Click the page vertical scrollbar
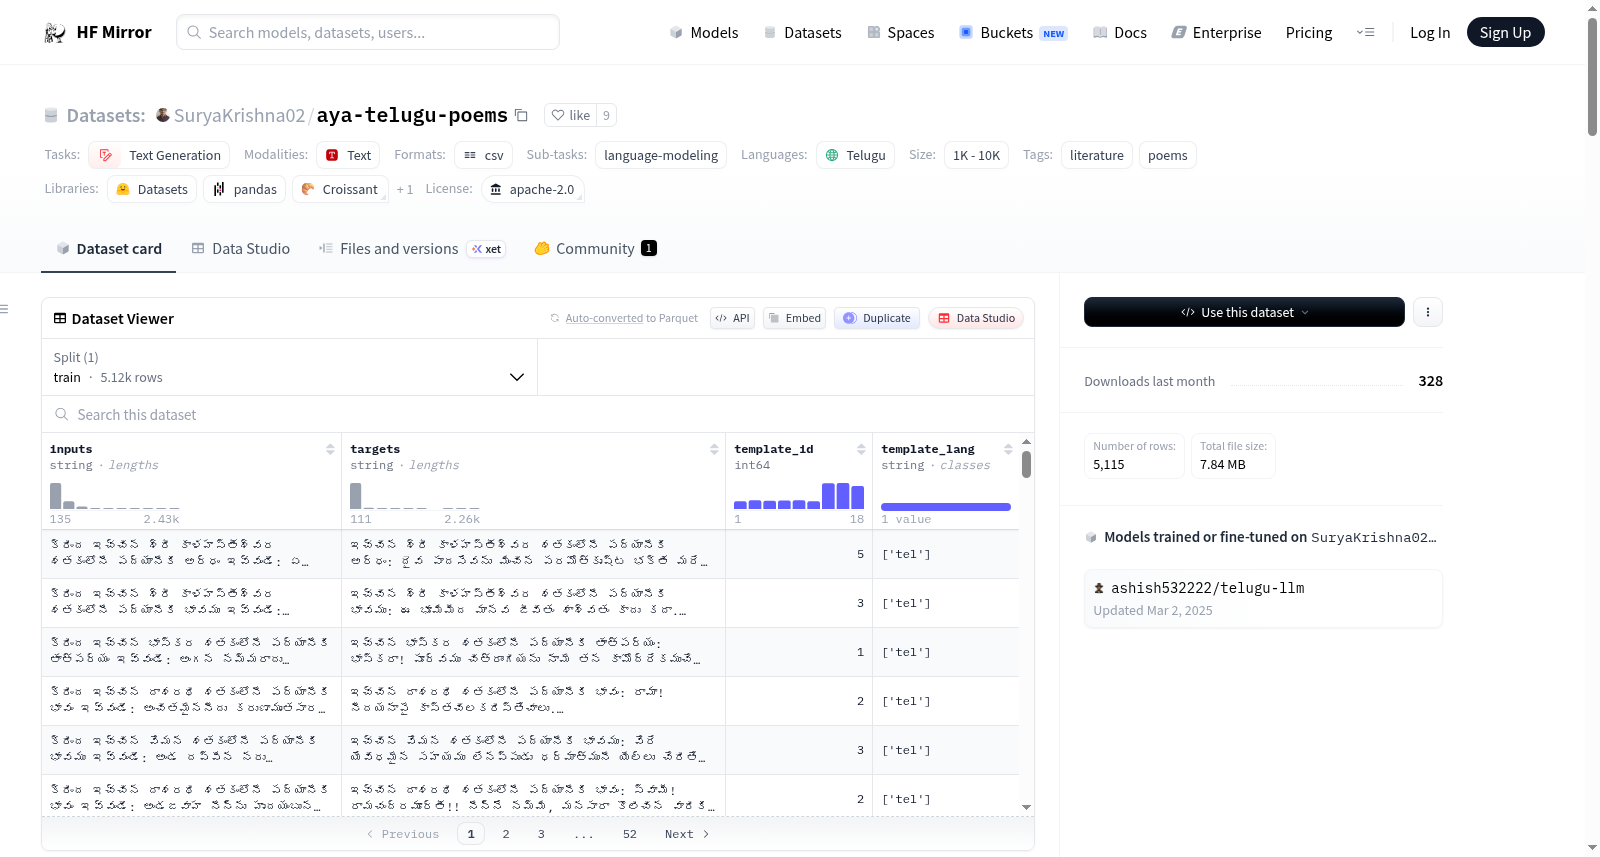 [x=1592, y=75]
